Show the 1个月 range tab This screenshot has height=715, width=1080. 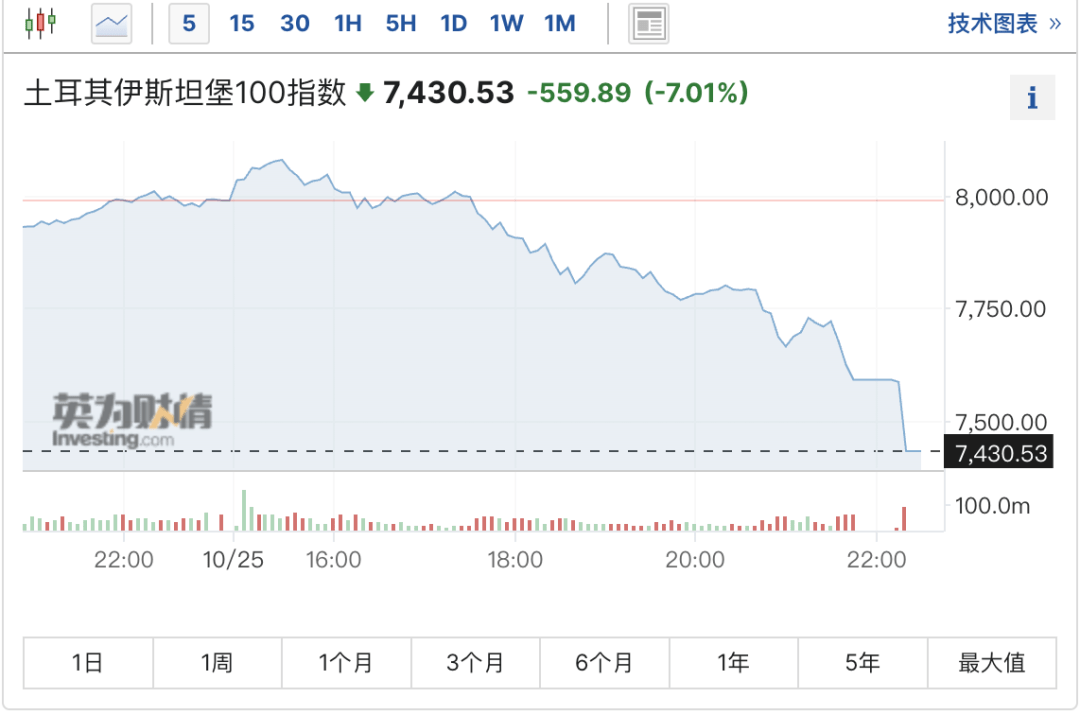(346, 662)
